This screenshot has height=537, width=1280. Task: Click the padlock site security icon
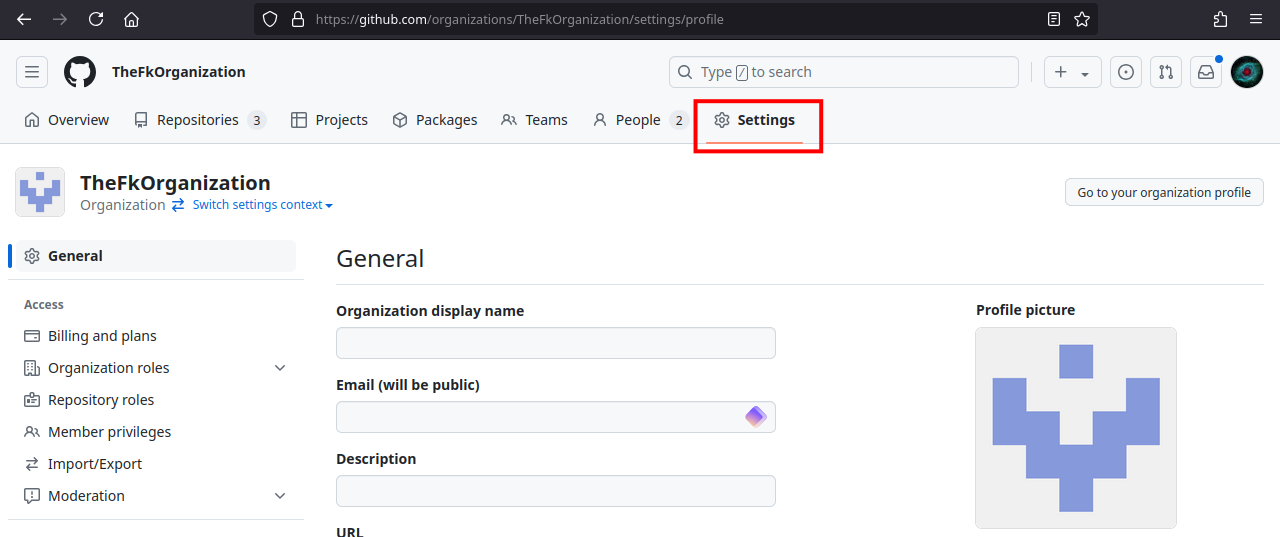pyautogui.click(x=297, y=19)
